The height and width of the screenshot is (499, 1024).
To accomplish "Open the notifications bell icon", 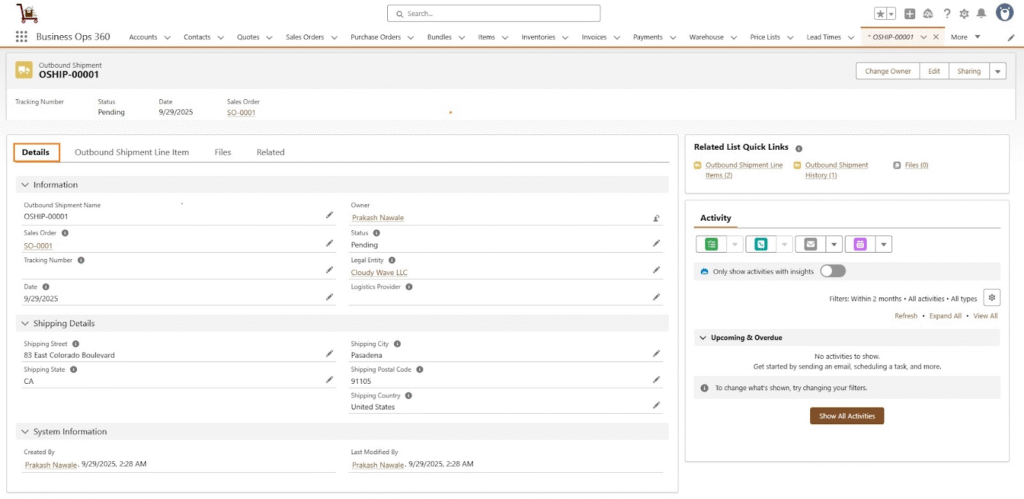I will 981,14.
